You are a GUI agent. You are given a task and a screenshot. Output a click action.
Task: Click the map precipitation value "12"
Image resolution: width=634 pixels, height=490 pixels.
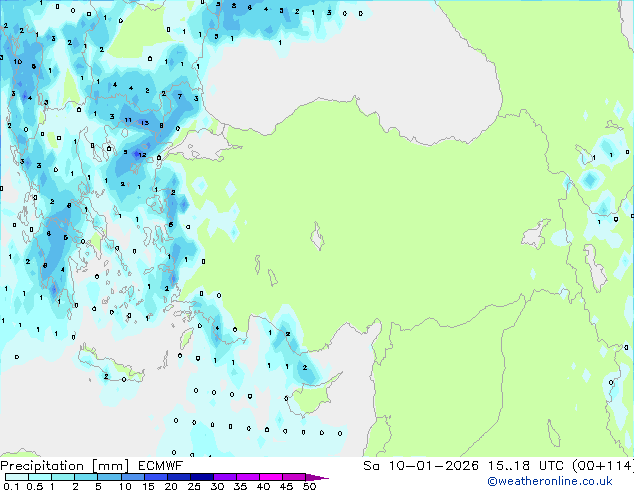pos(142,155)
